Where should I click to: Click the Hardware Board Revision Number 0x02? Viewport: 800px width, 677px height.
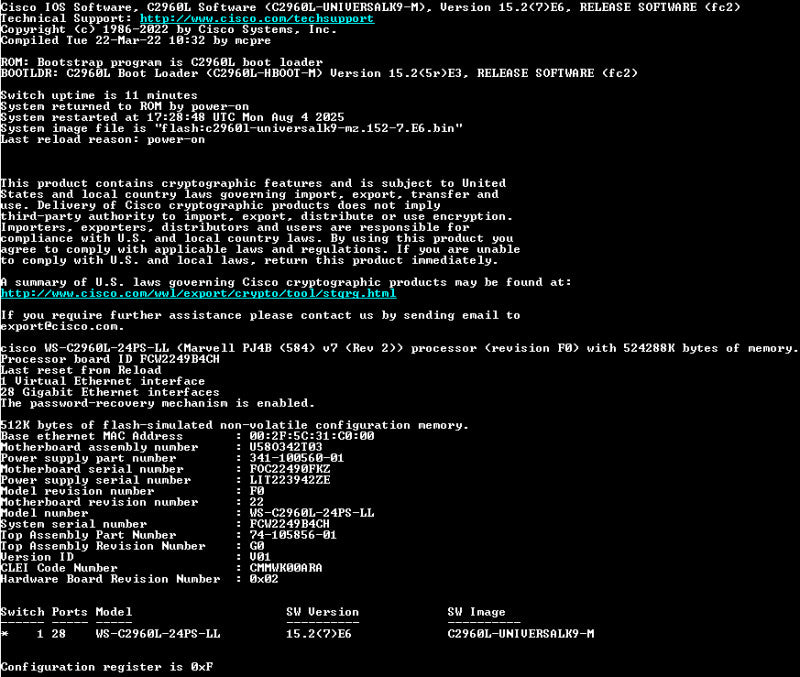coord(264,579)
